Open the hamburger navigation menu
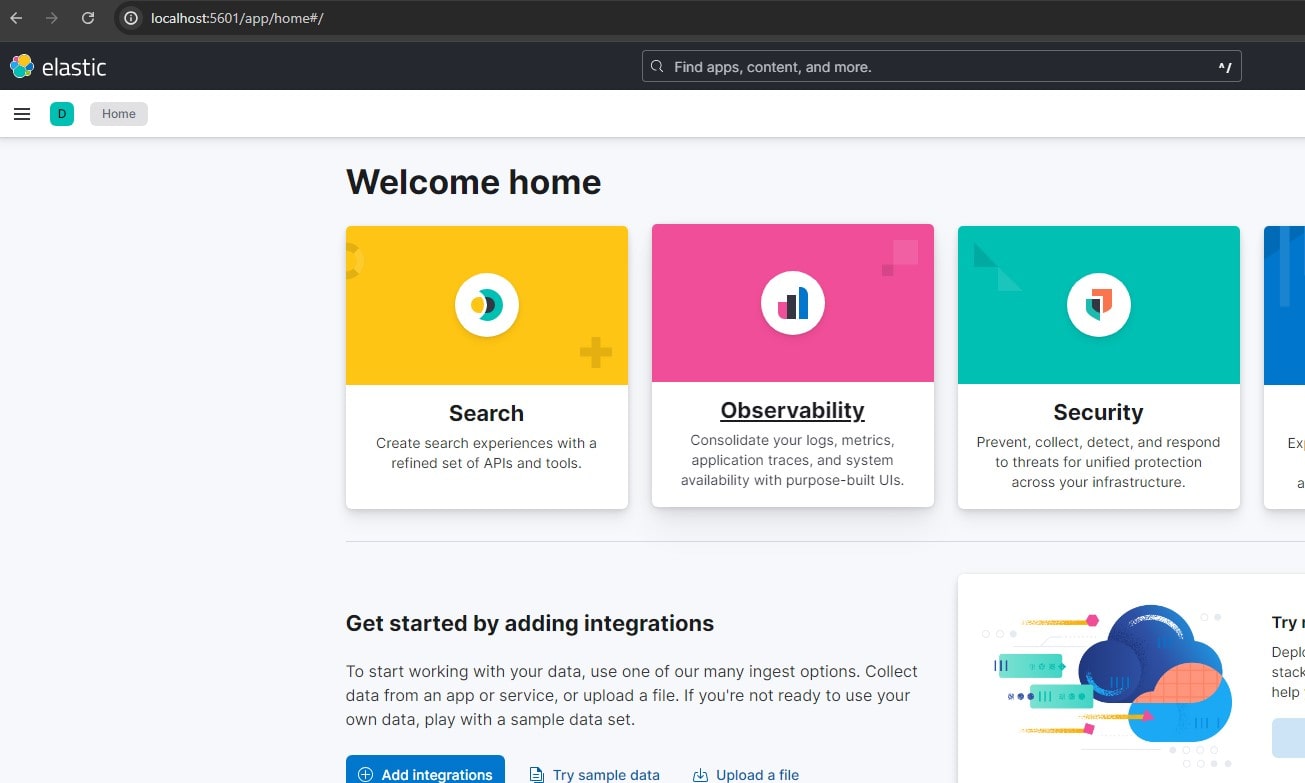This screenshot has width=1305, height=783. tap(22, 114)
